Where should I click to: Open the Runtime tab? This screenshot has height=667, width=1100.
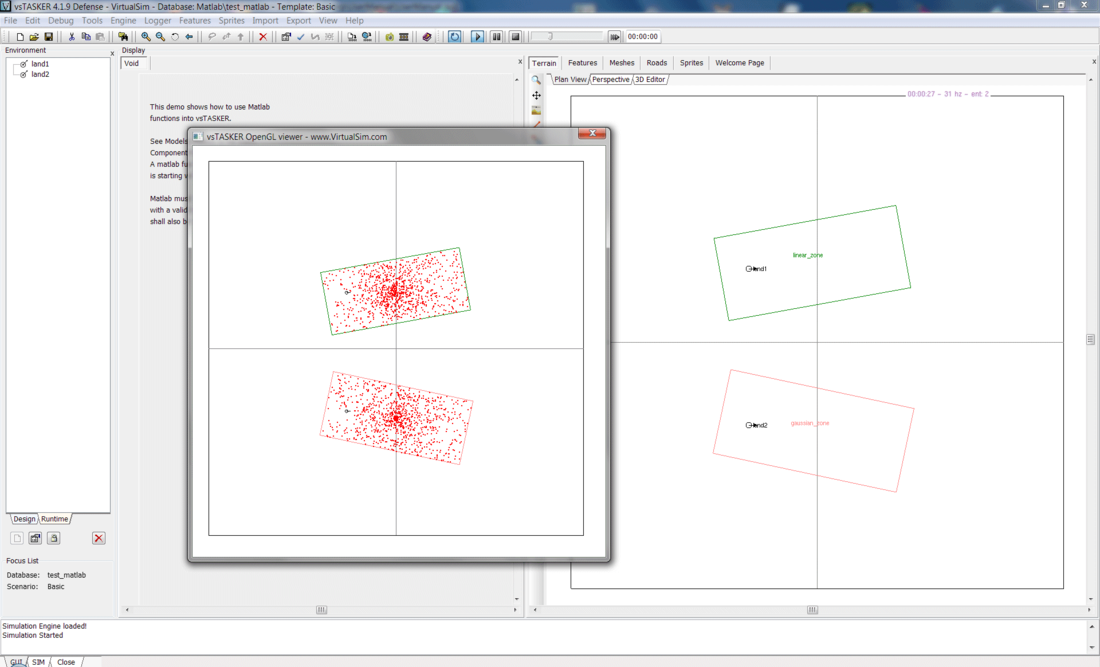click(x=55, y=519)
